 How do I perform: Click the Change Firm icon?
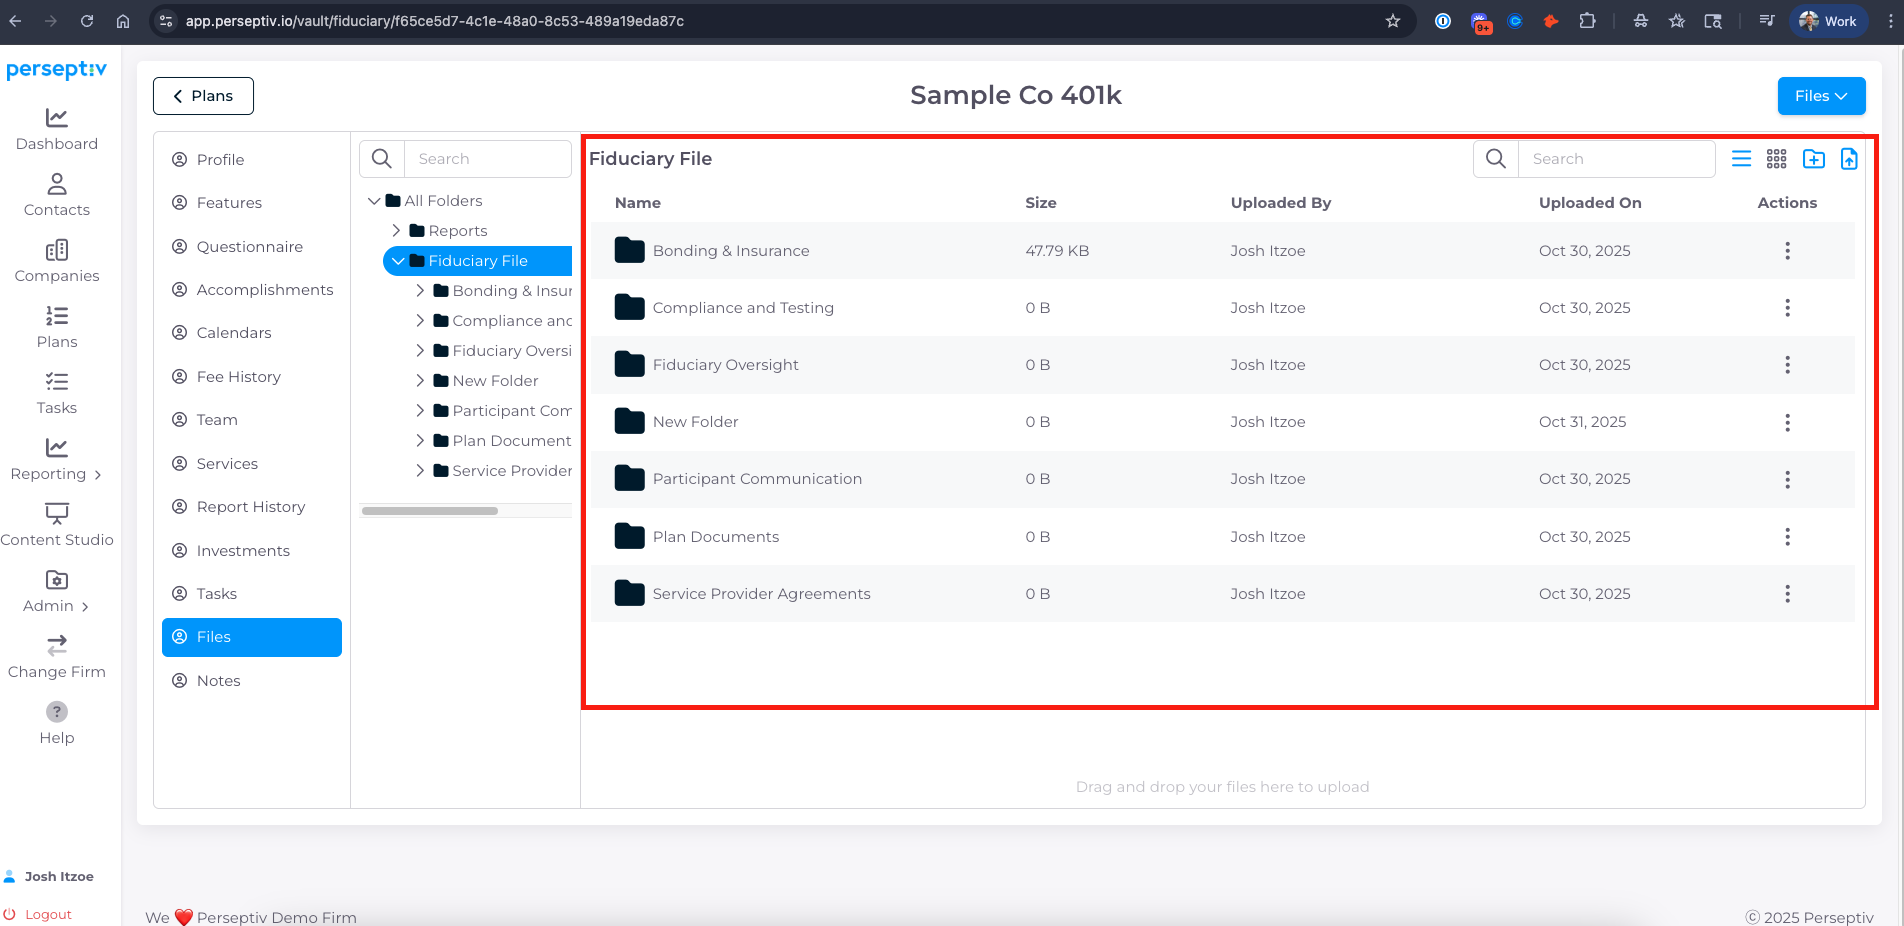(x=57, y=645)
